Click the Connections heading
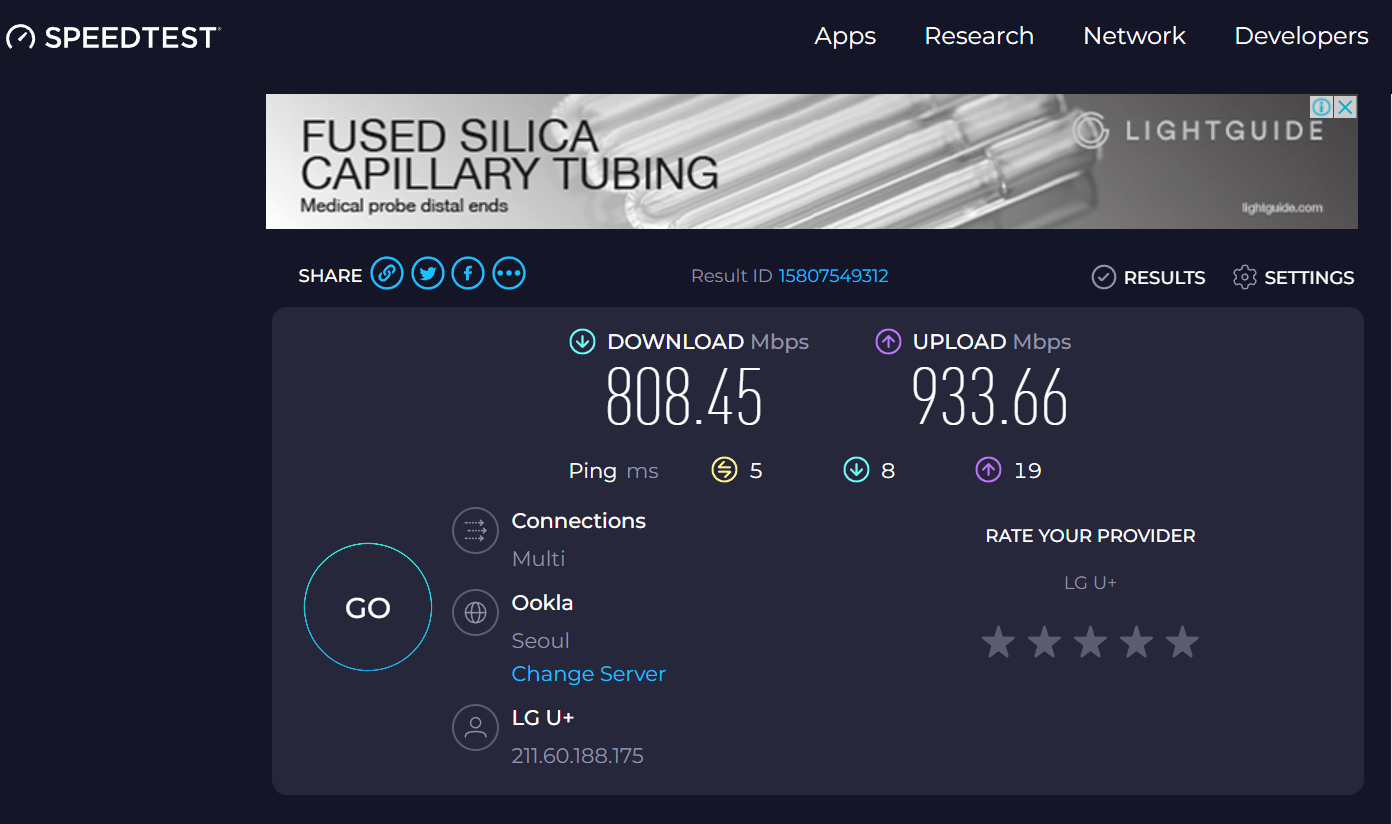The width and height of the screenshot is (1392, 824). [578, 521]
